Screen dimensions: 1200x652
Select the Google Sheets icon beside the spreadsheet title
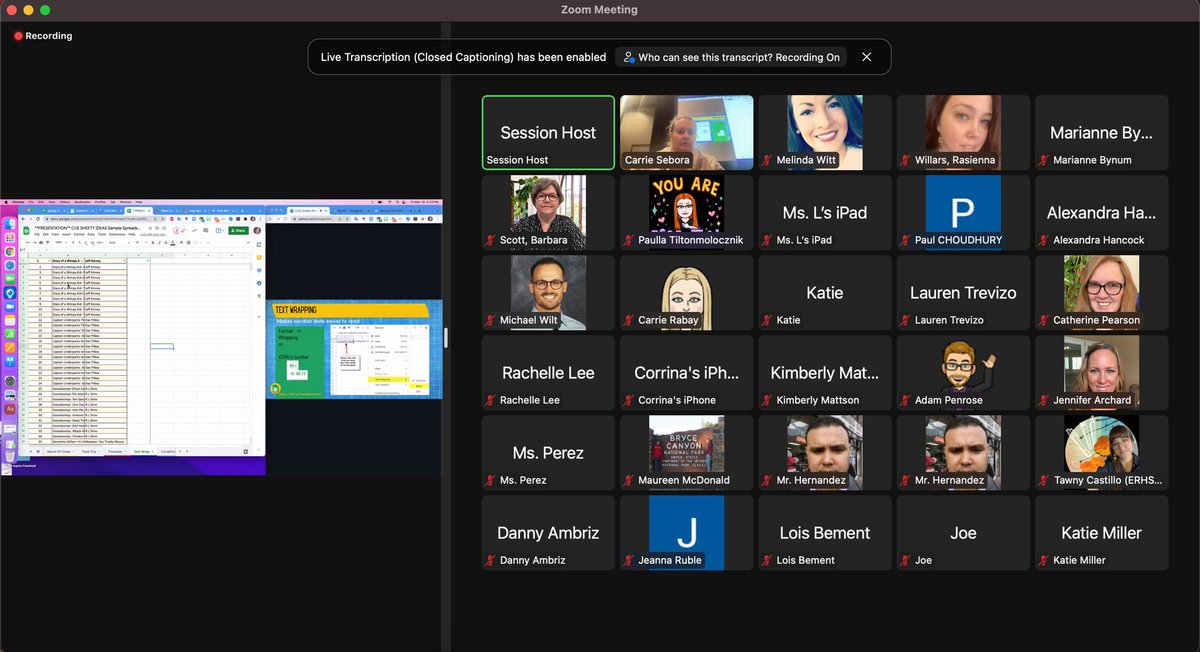26,230
